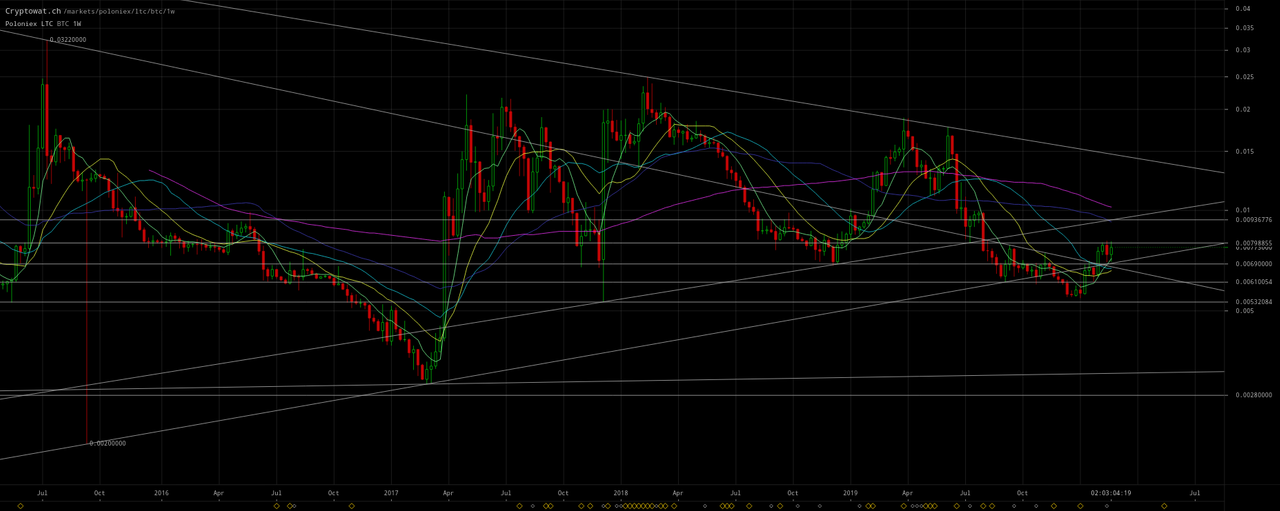This screenshot has width=1280, height=511.
Task: Click the 0.00610054 price level label
Action: 1252,282
